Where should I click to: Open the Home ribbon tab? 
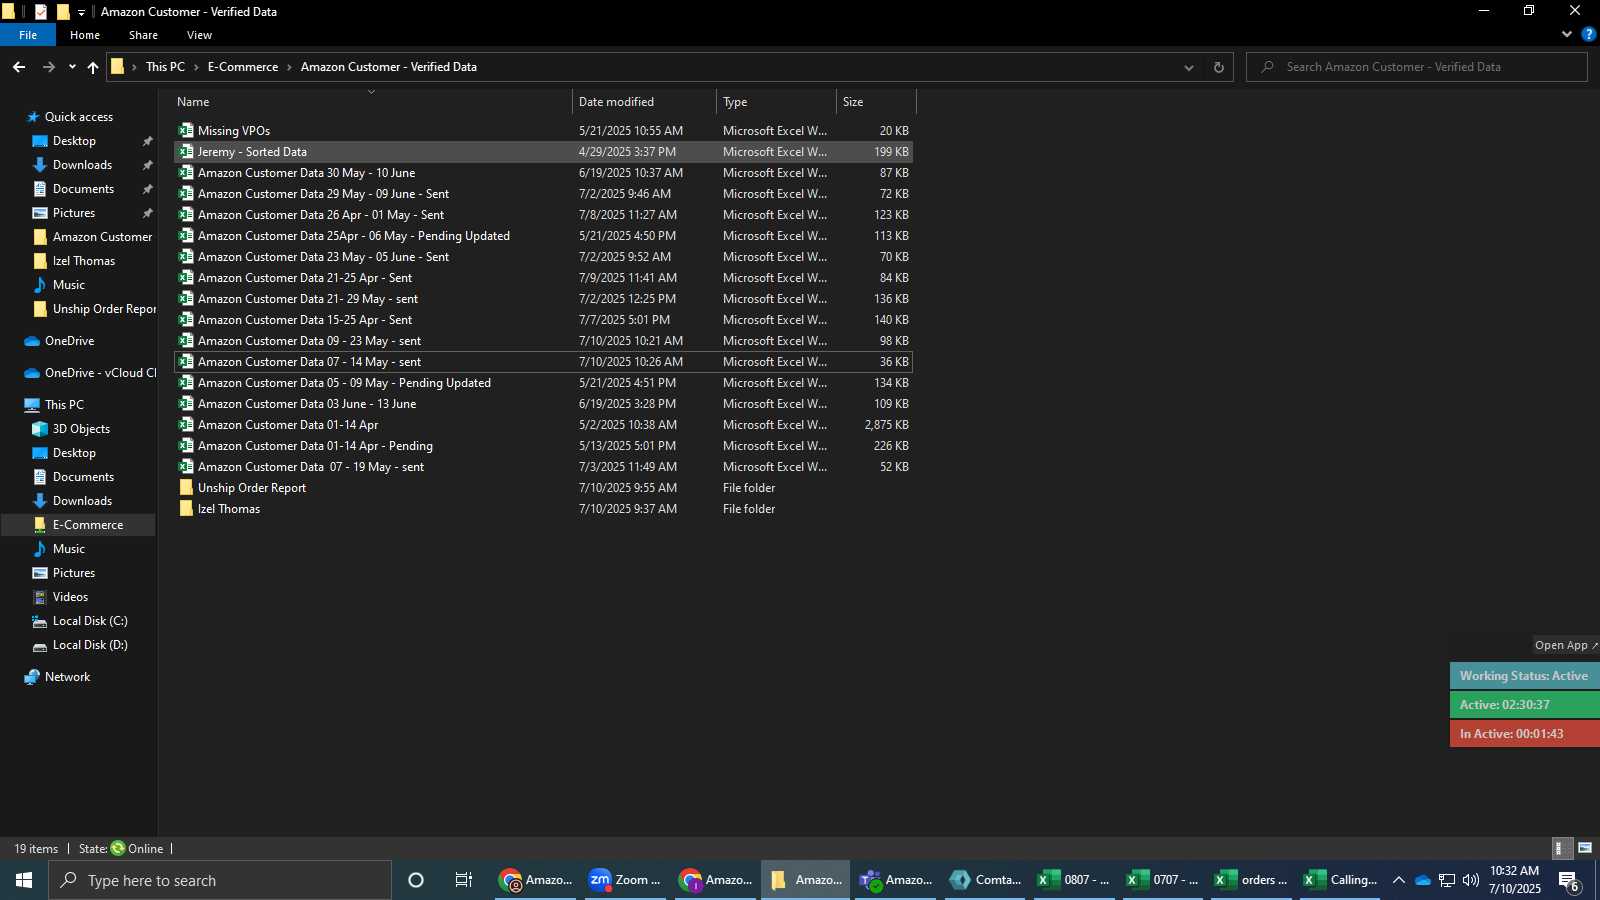pos(85,35)
